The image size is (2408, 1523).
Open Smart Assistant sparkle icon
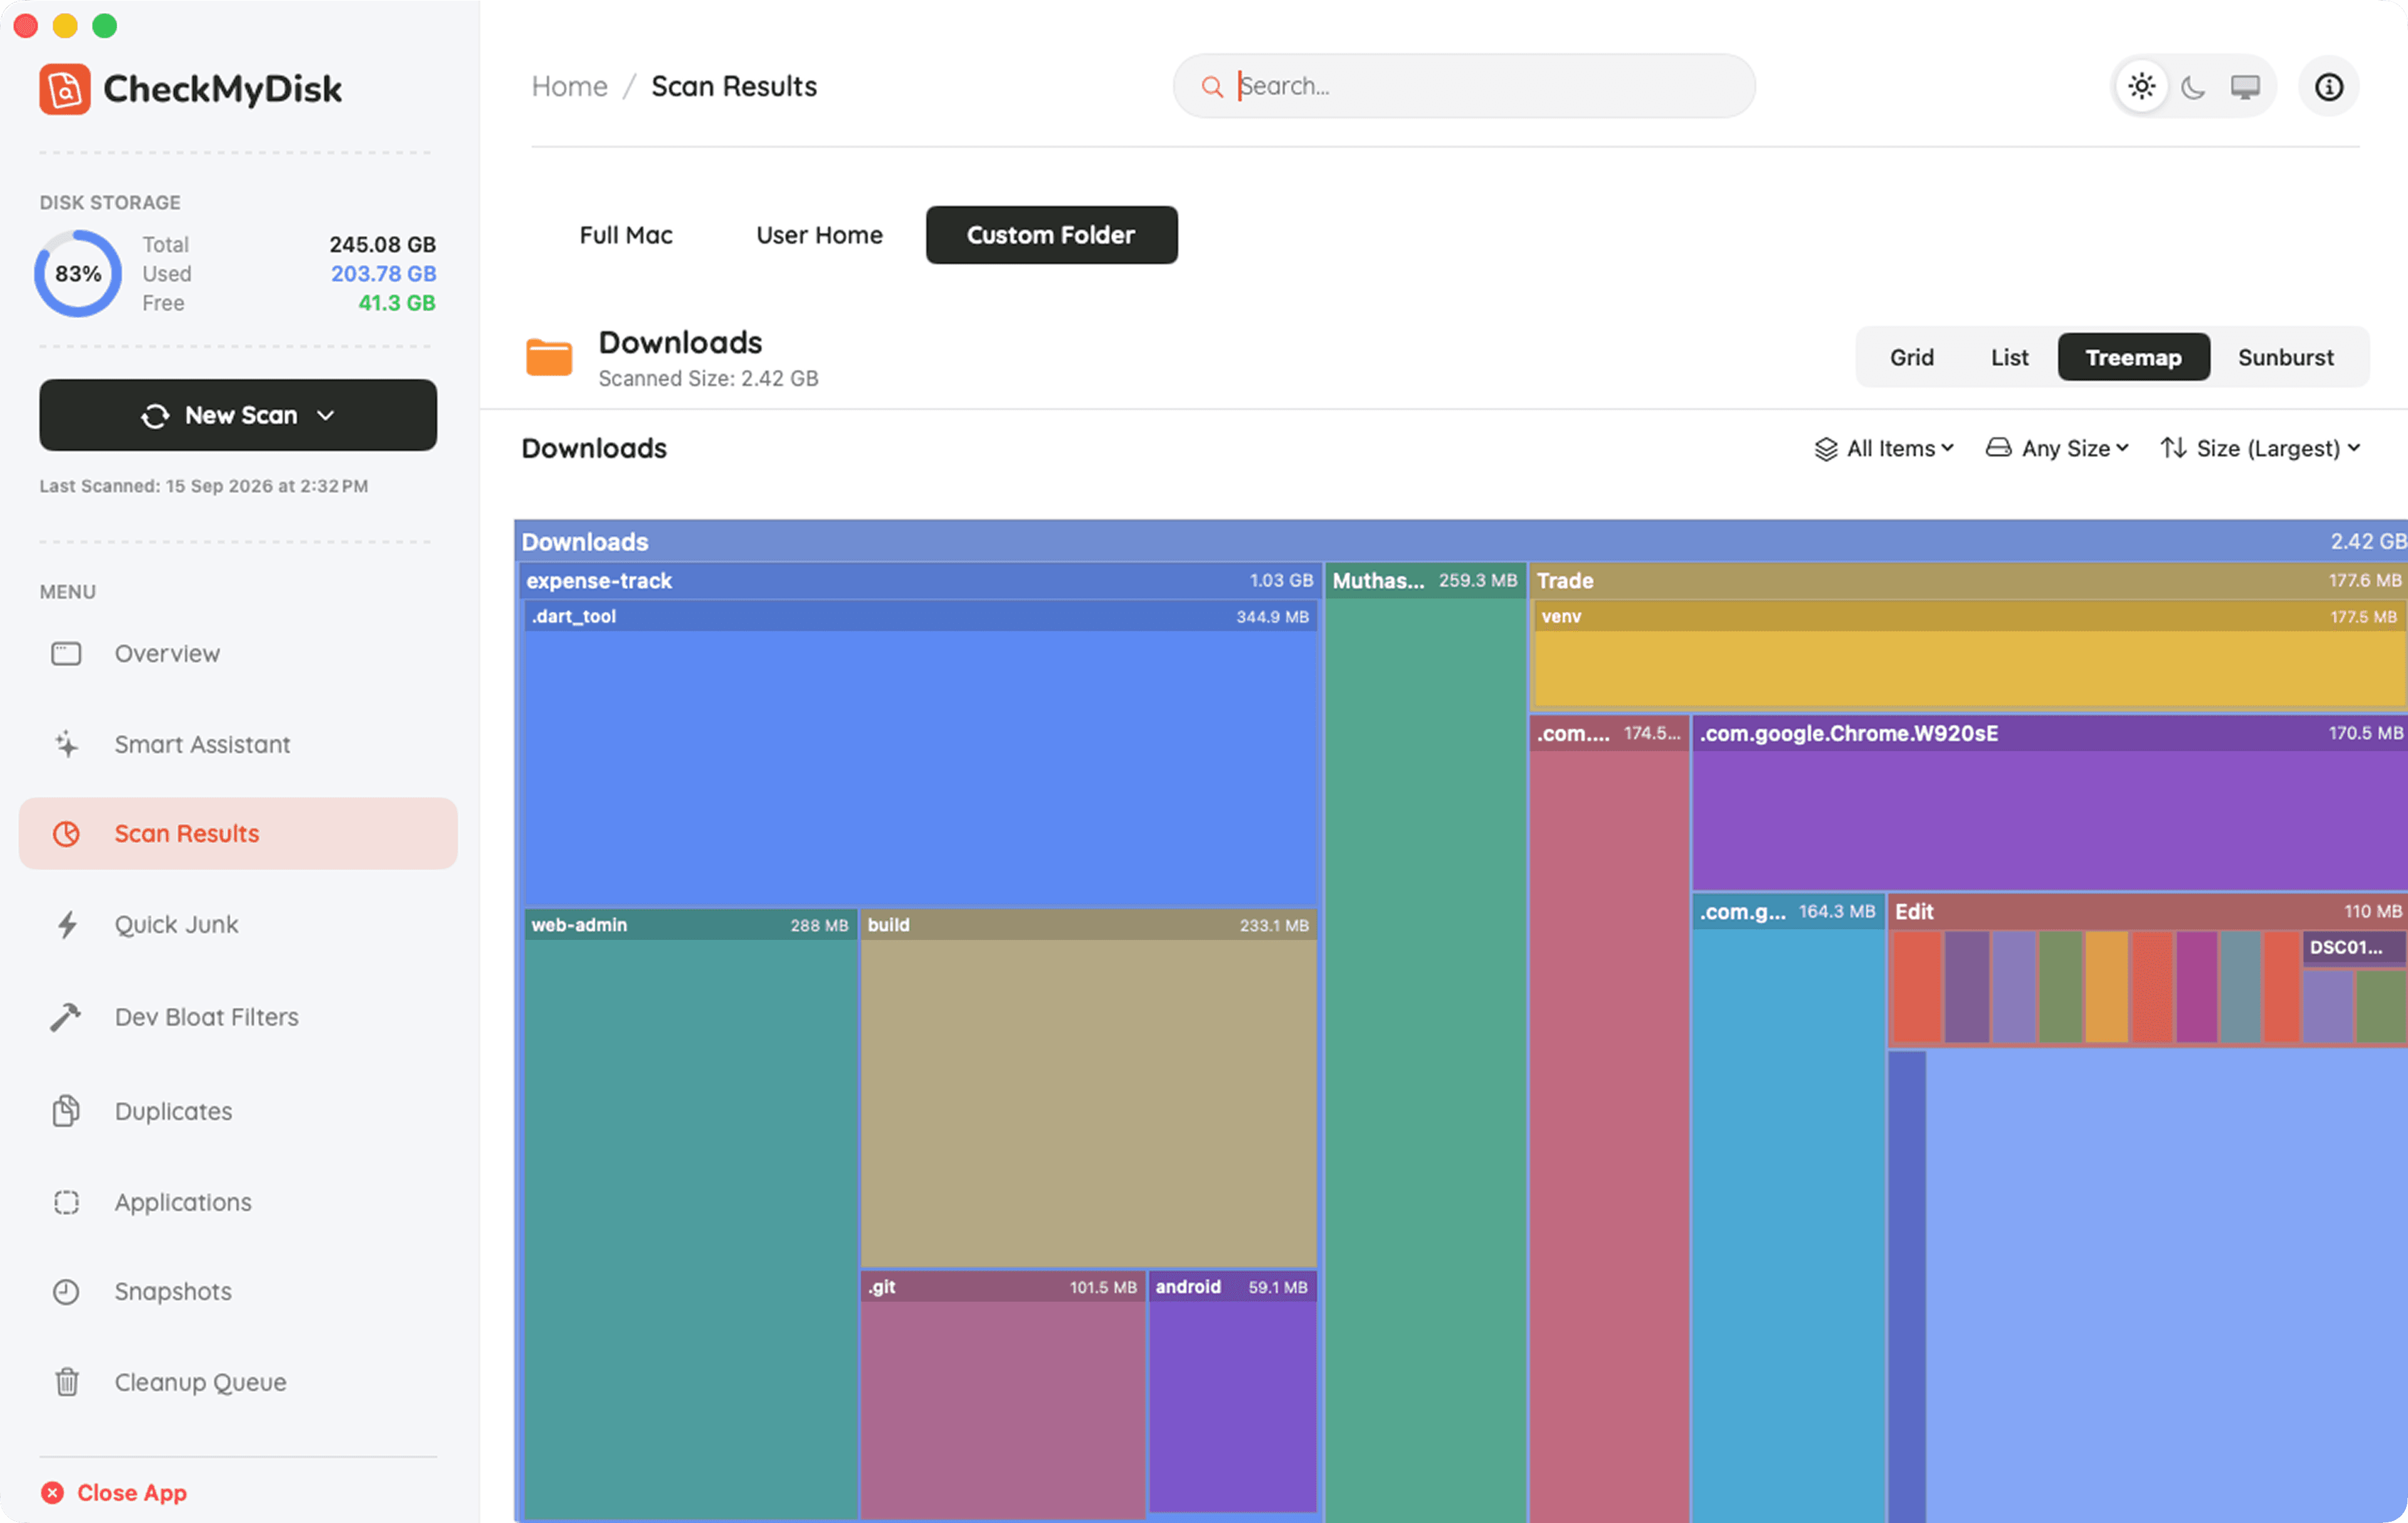tap(66, 744)
